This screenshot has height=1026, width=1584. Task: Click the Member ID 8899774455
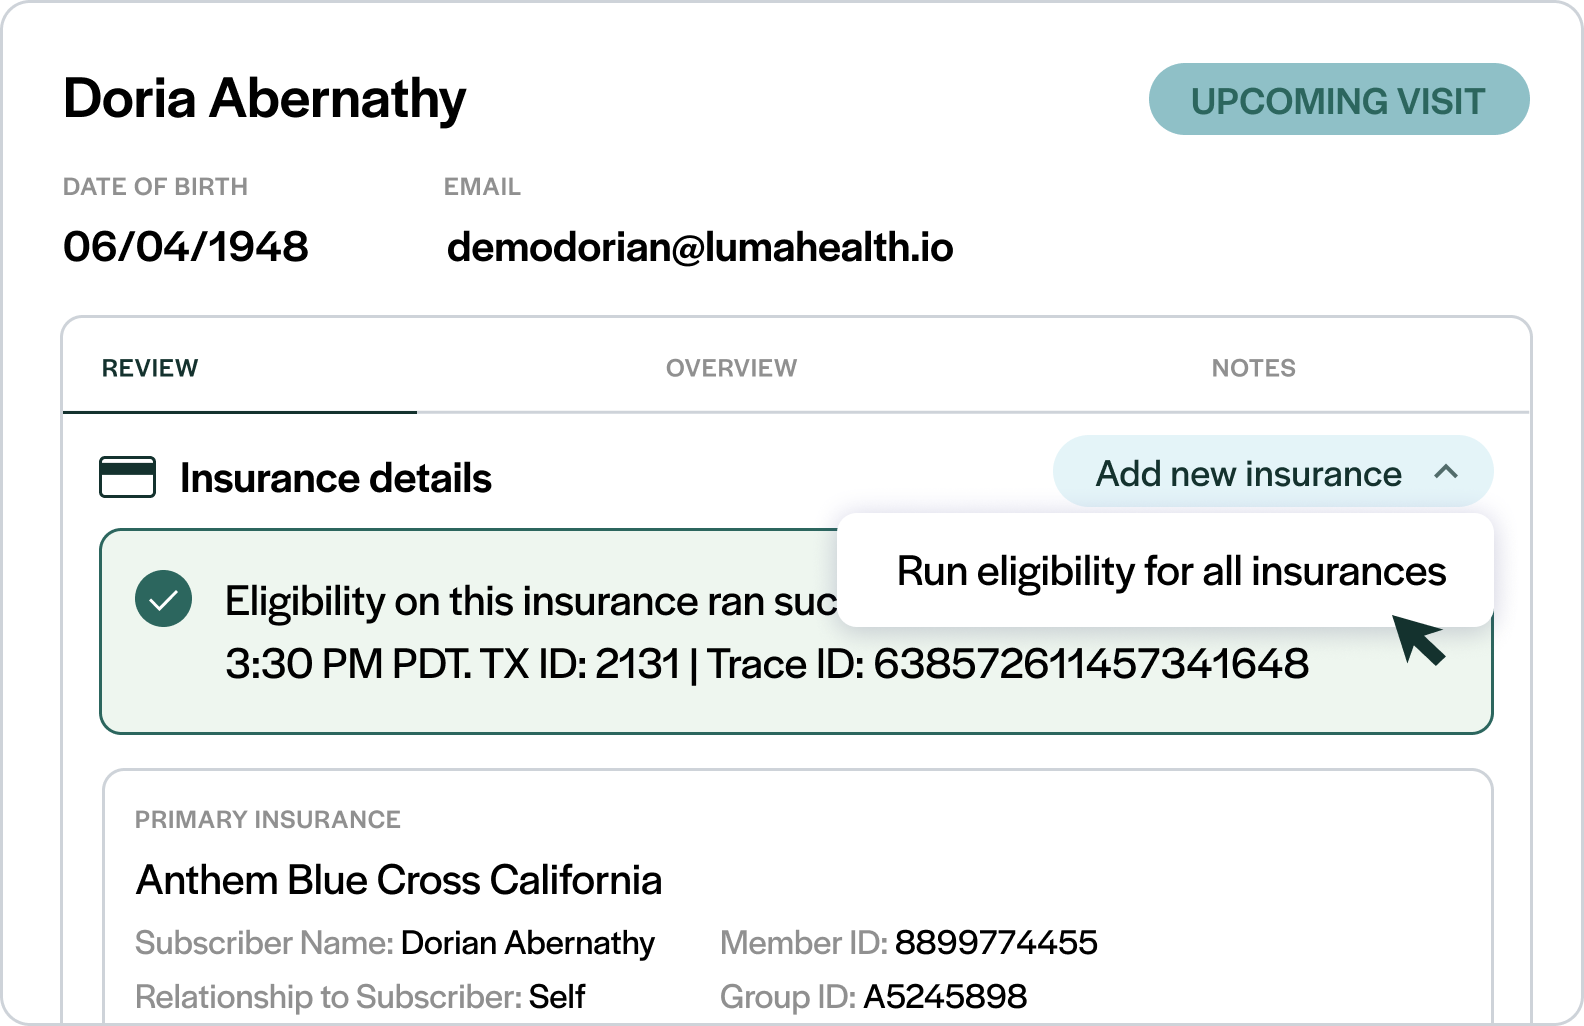tap(996, 942)
